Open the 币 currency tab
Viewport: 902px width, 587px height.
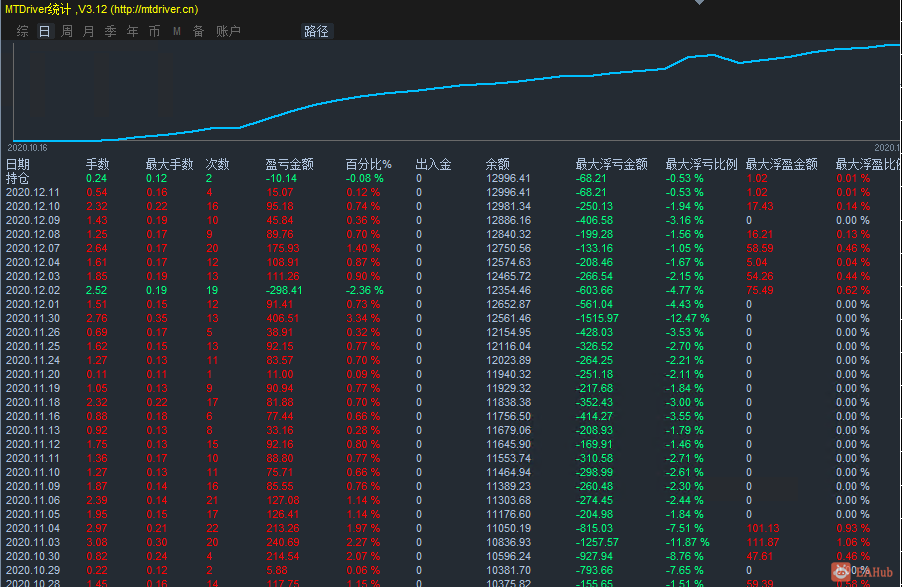154,31
